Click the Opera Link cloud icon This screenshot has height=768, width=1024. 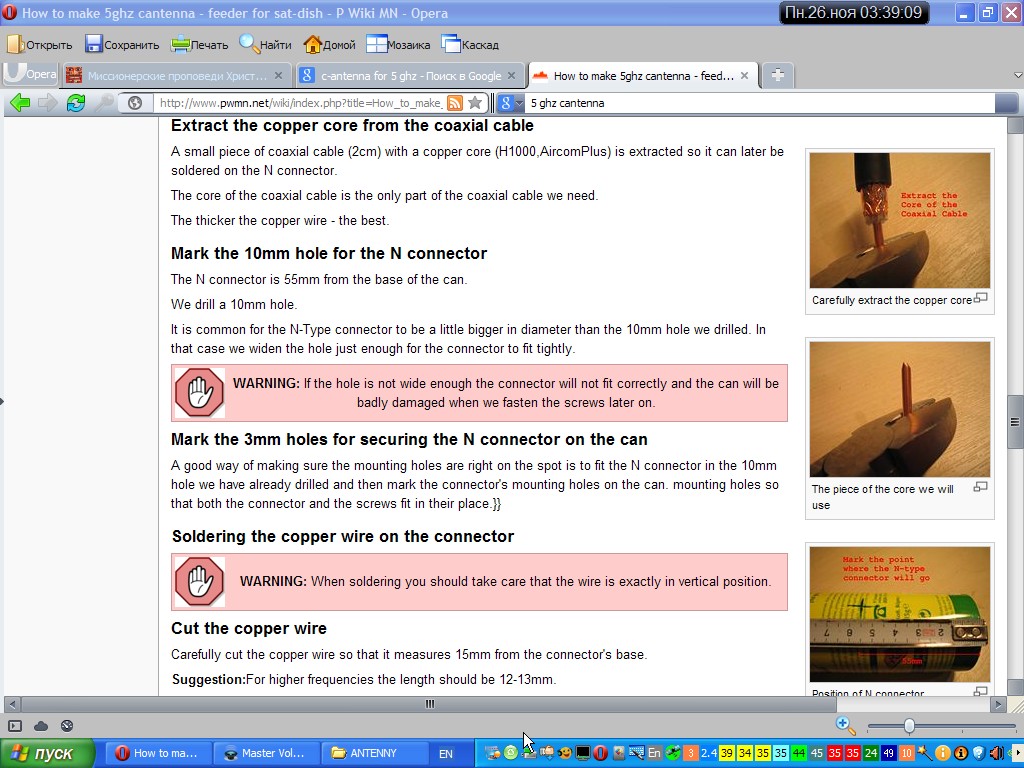click(41, 726)
